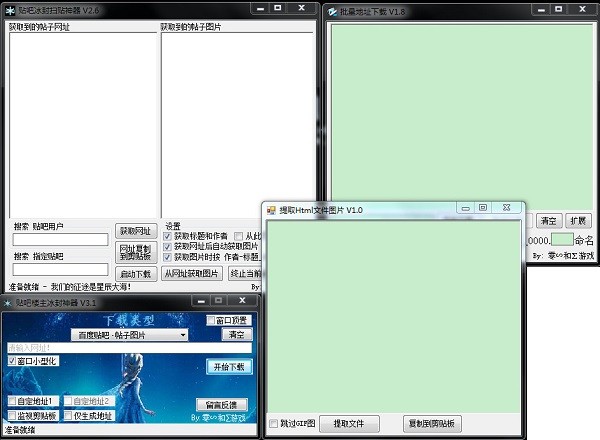Click the green box beside 命名
Image resolution: width=600 pixels, height=440 pixels.
tap(562, 240)
